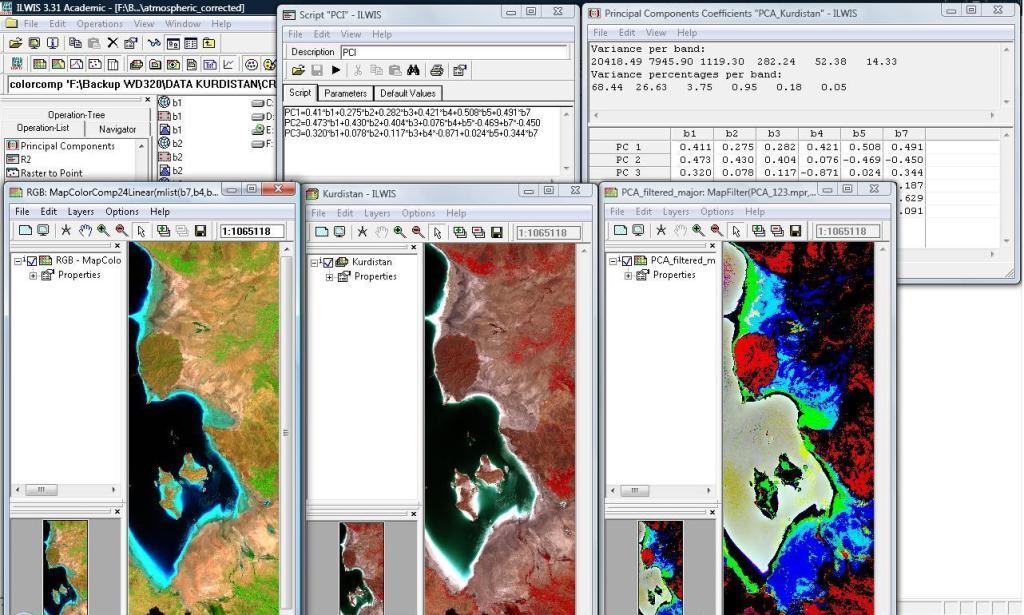Image resolution: width=1024 pixels, height=615 pixels.
Task: Open the Operations menu in ILWIS main window
Action: pos(100,23)
